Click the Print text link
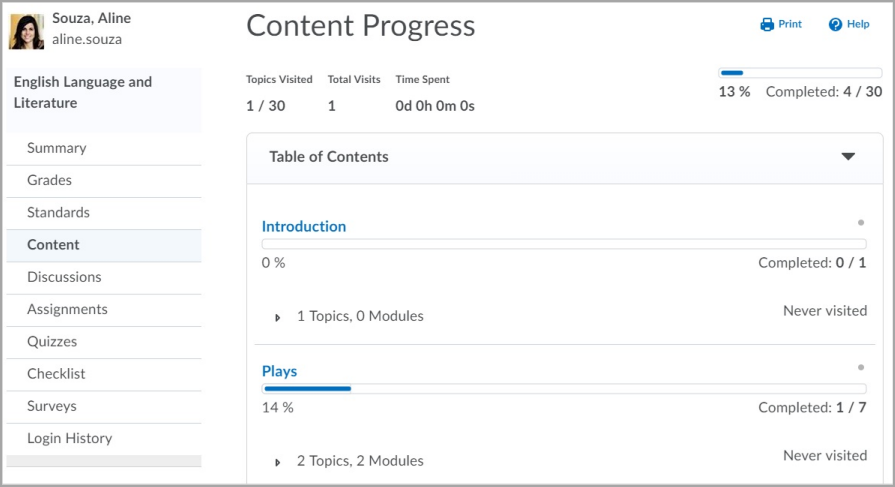Viewport: 895px width, 487px height. tap(790, 24)
